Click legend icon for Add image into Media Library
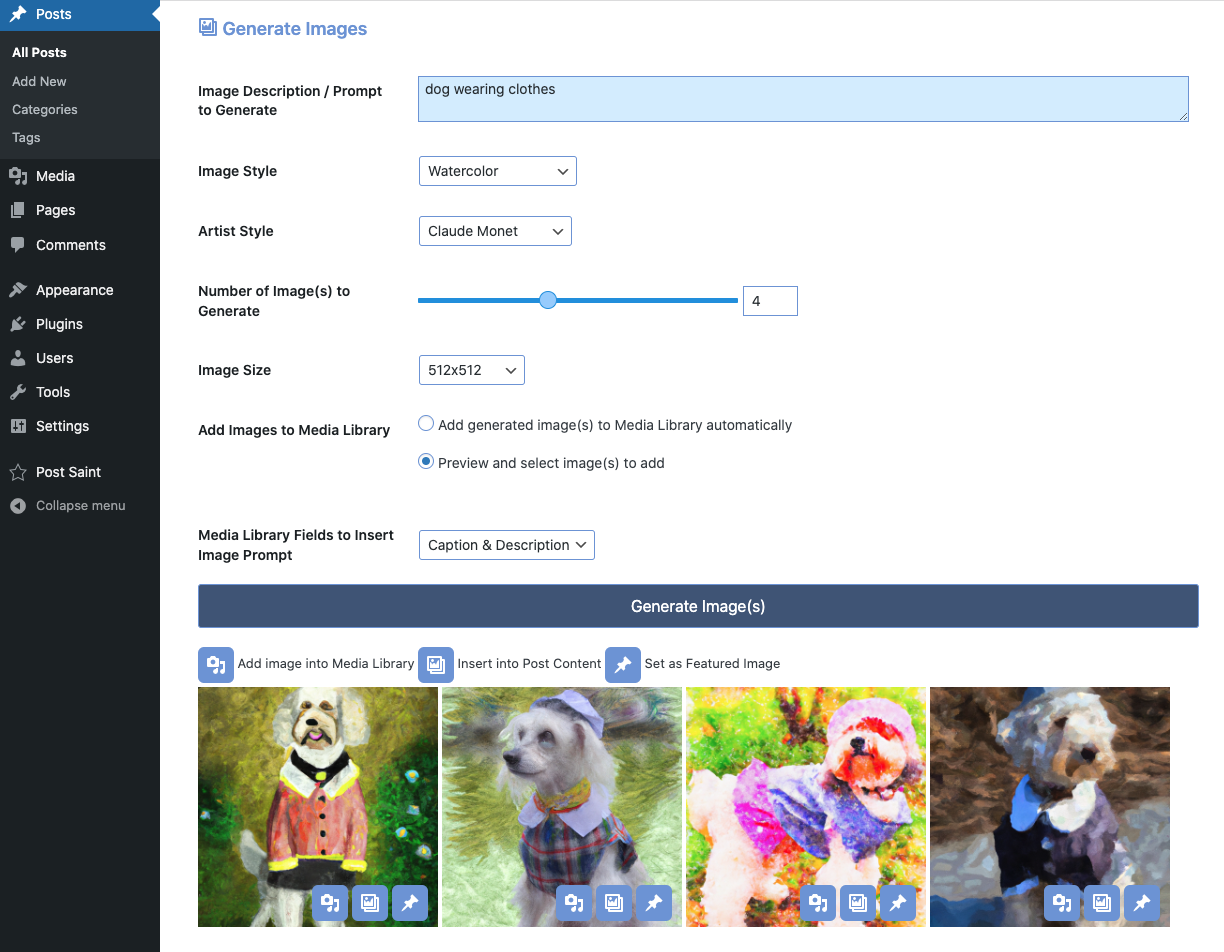 click(x=216, y=664)
